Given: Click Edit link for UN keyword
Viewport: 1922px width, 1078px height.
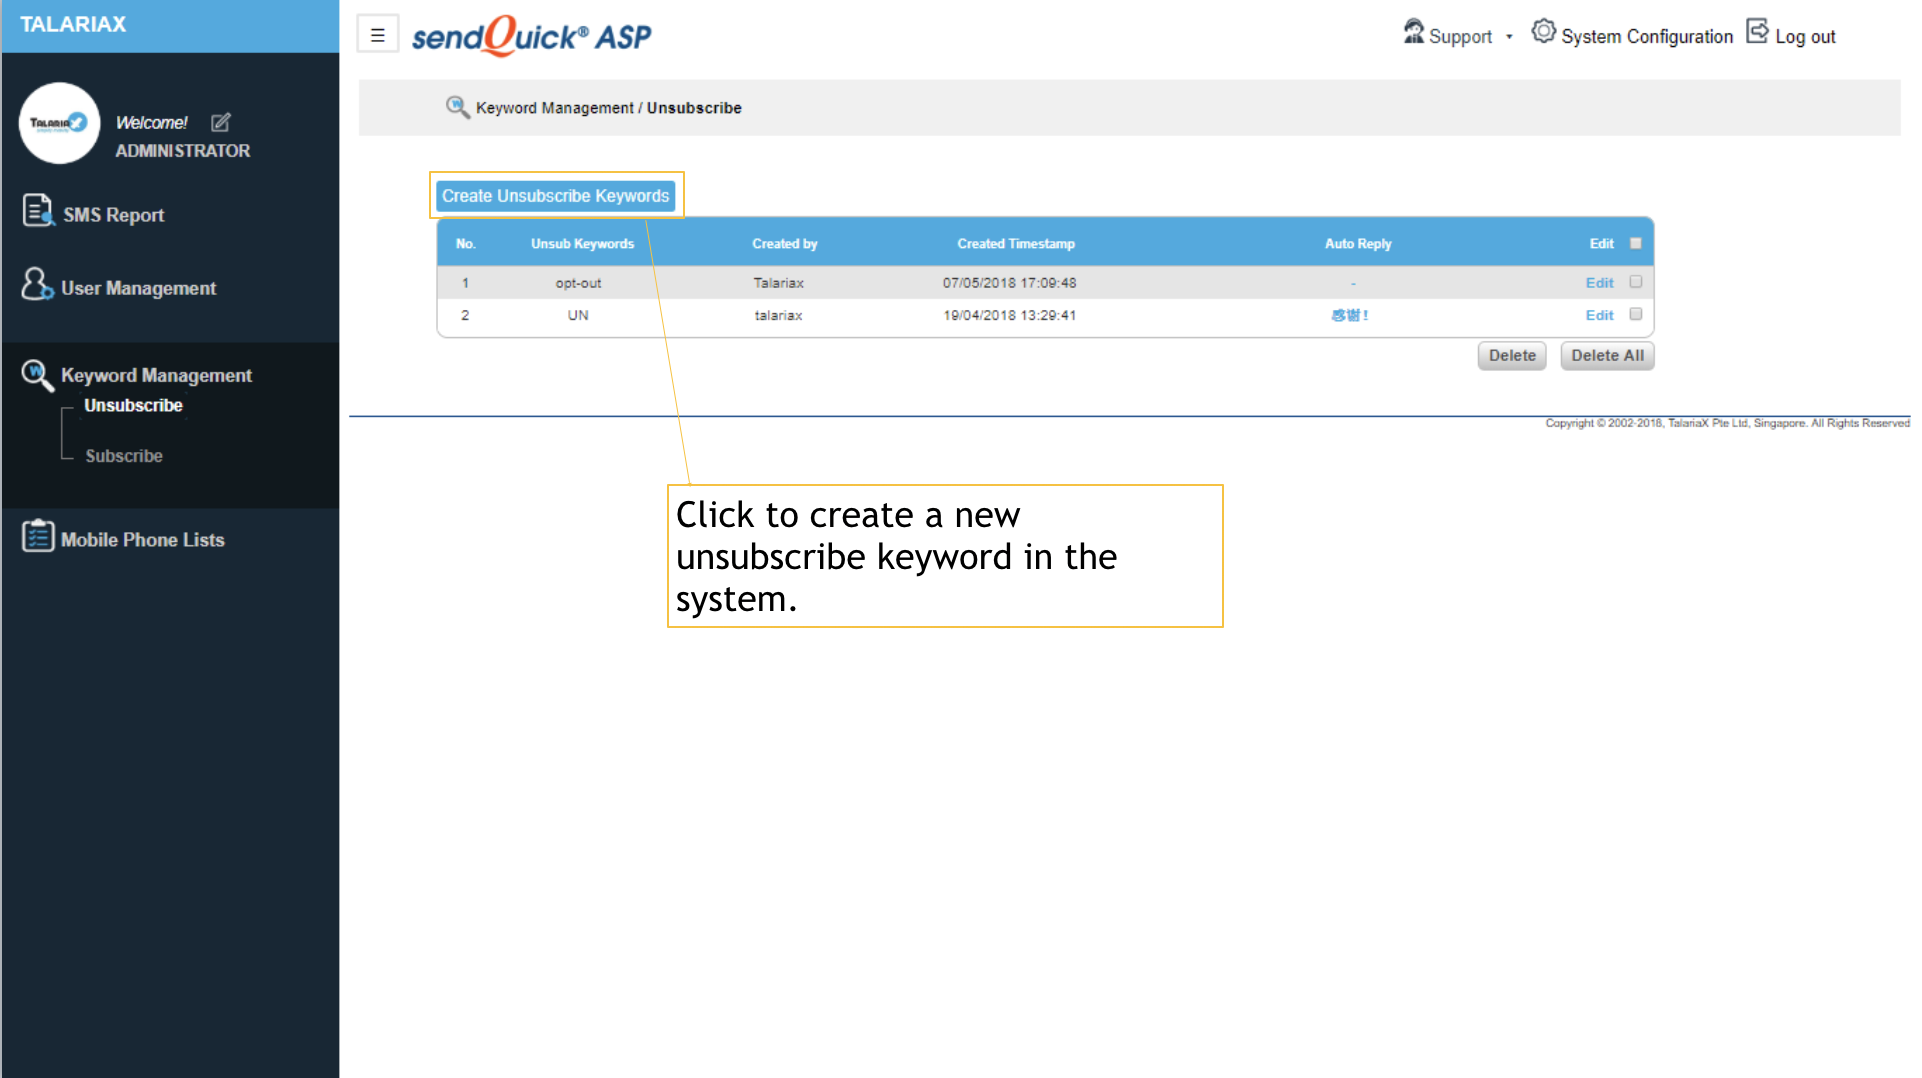Looking at the screenshot, I should coord(1599,315).
